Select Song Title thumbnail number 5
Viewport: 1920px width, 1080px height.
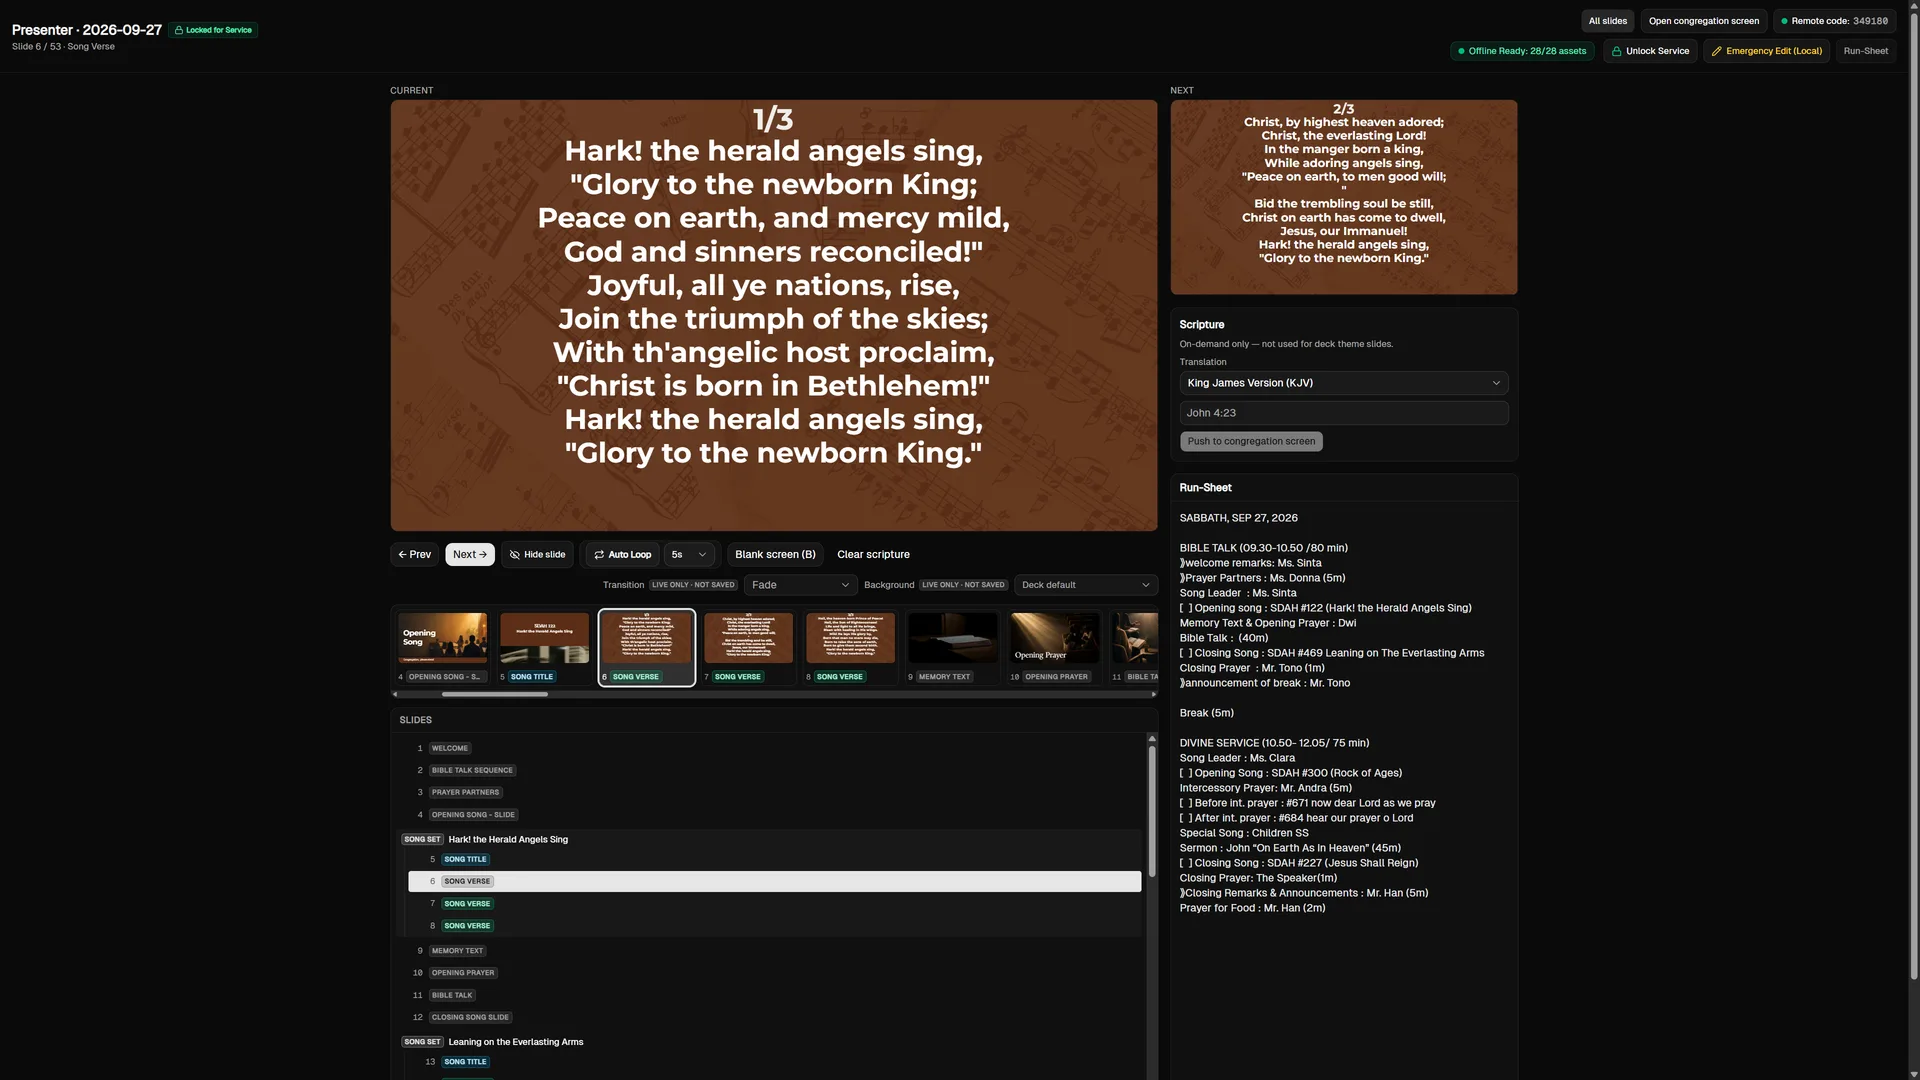click(544, 647)
